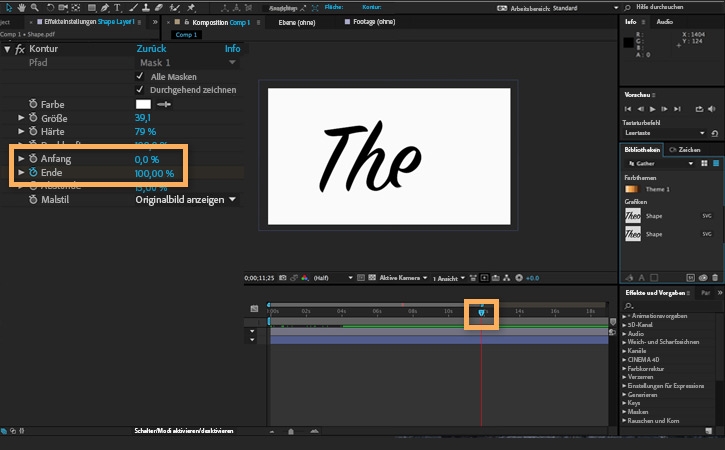The image size is (725, 450).
Task: Select the Hand tool
Action: pos(21,7)
